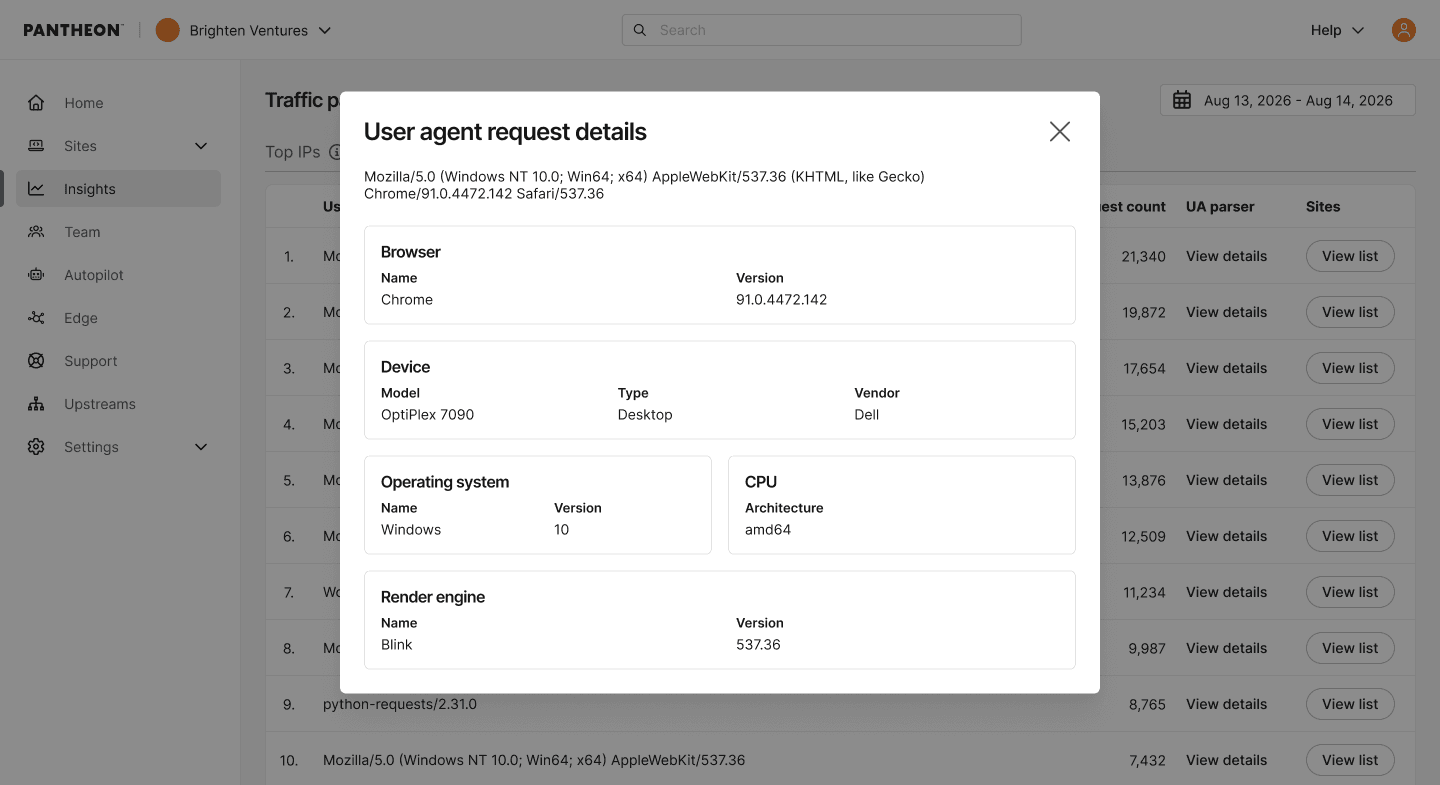This screenshot has width=1440, height=785.
Task: Click the Settings gear icon
Action: coord(36,447)
